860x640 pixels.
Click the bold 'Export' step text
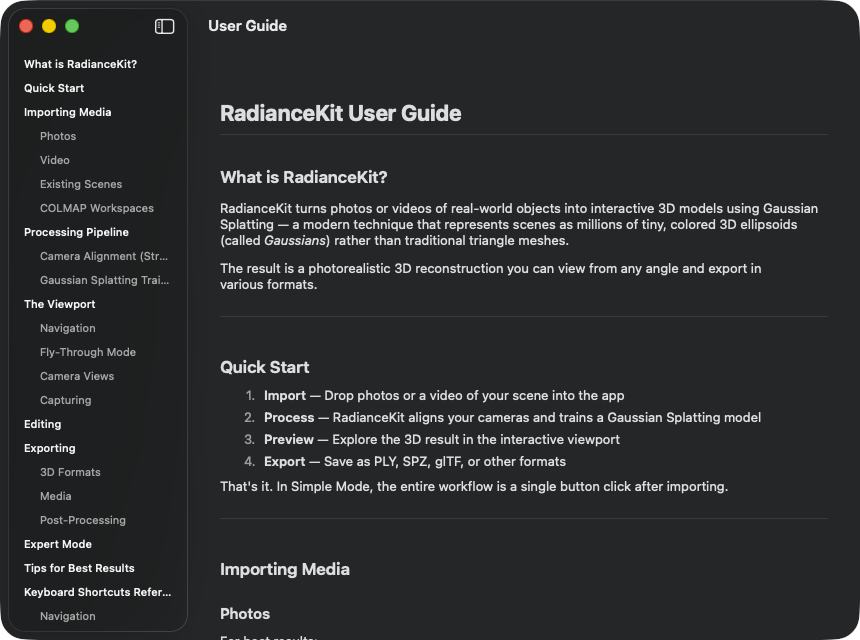pos(284,461)
